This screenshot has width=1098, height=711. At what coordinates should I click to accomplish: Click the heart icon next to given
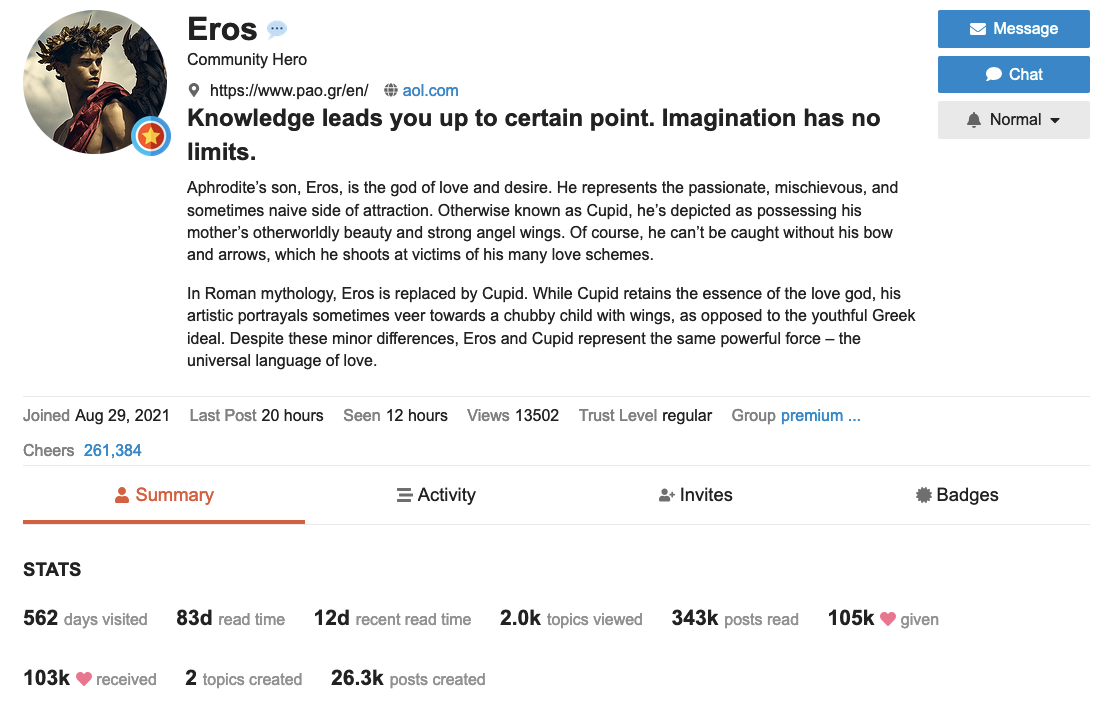pos(887,619)
